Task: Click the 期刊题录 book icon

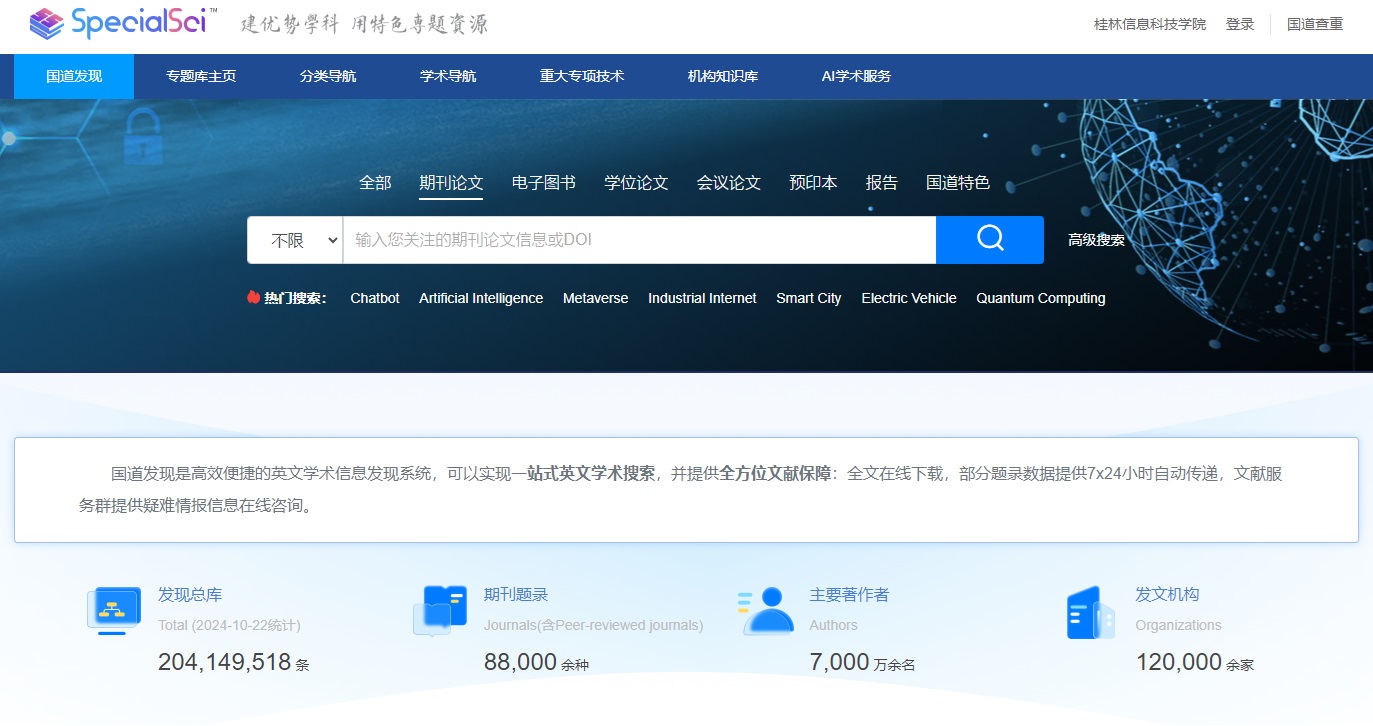Action: 440,610
